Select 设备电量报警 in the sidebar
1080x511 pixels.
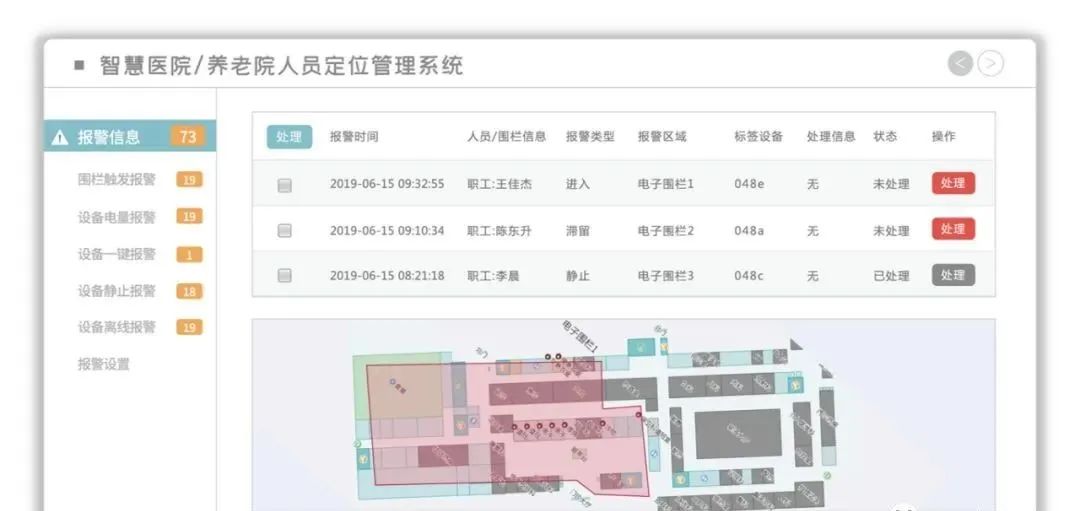117,217
